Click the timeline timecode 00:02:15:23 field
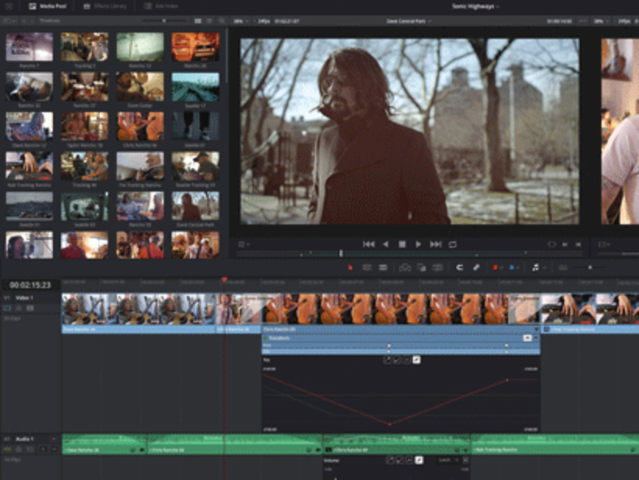Image resolution: width=639 pixels, height=480 pixels. click(x=30, y=285)
